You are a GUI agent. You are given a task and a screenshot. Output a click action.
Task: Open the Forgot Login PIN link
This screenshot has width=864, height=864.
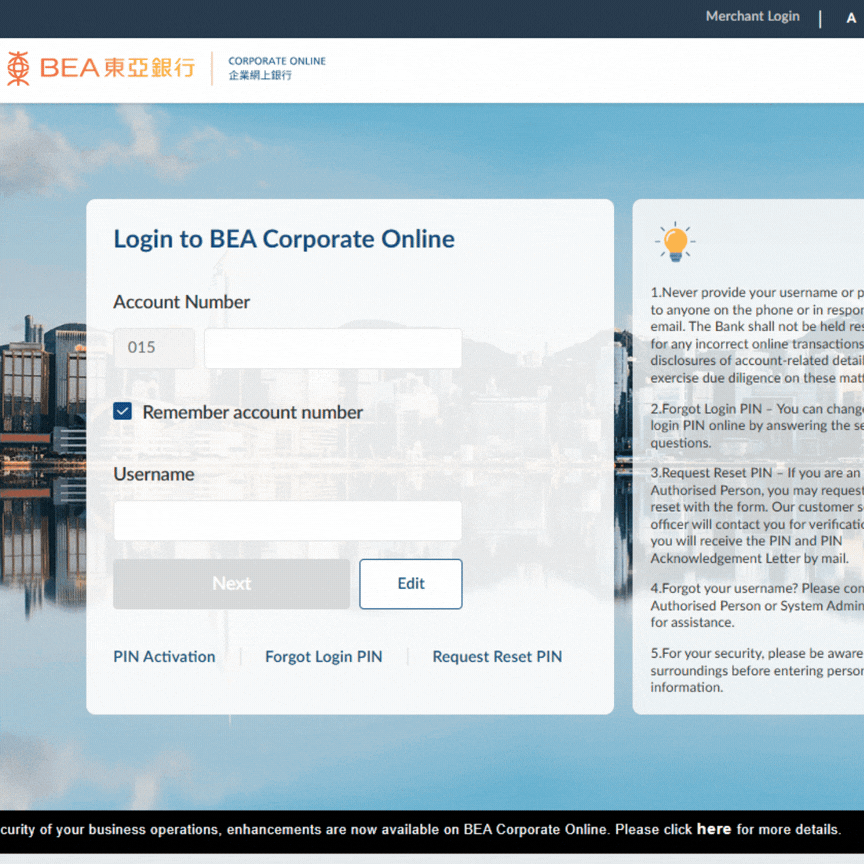pos(323,656)
